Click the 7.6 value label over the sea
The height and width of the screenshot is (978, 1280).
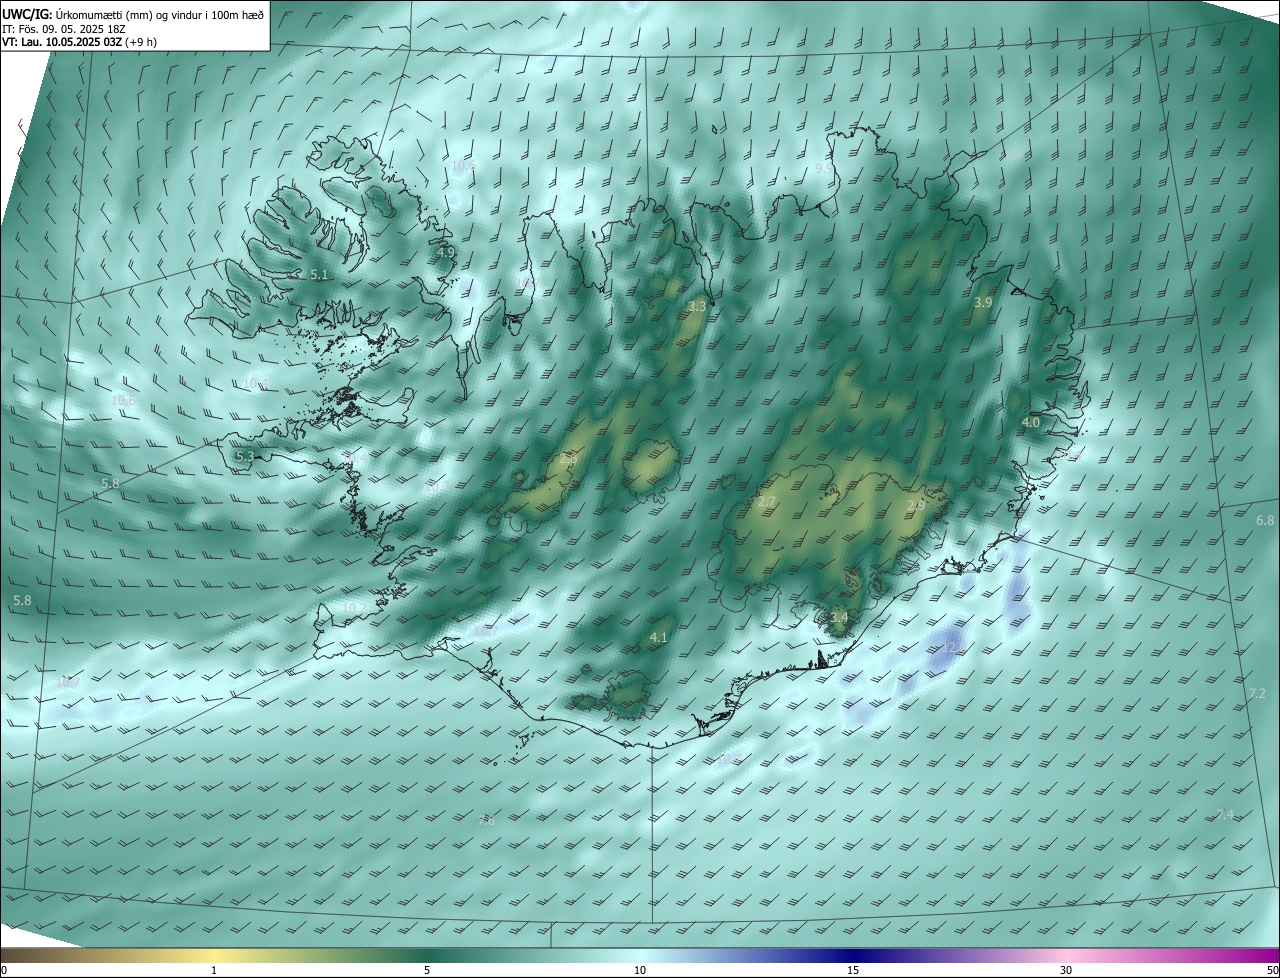point(486,821)
